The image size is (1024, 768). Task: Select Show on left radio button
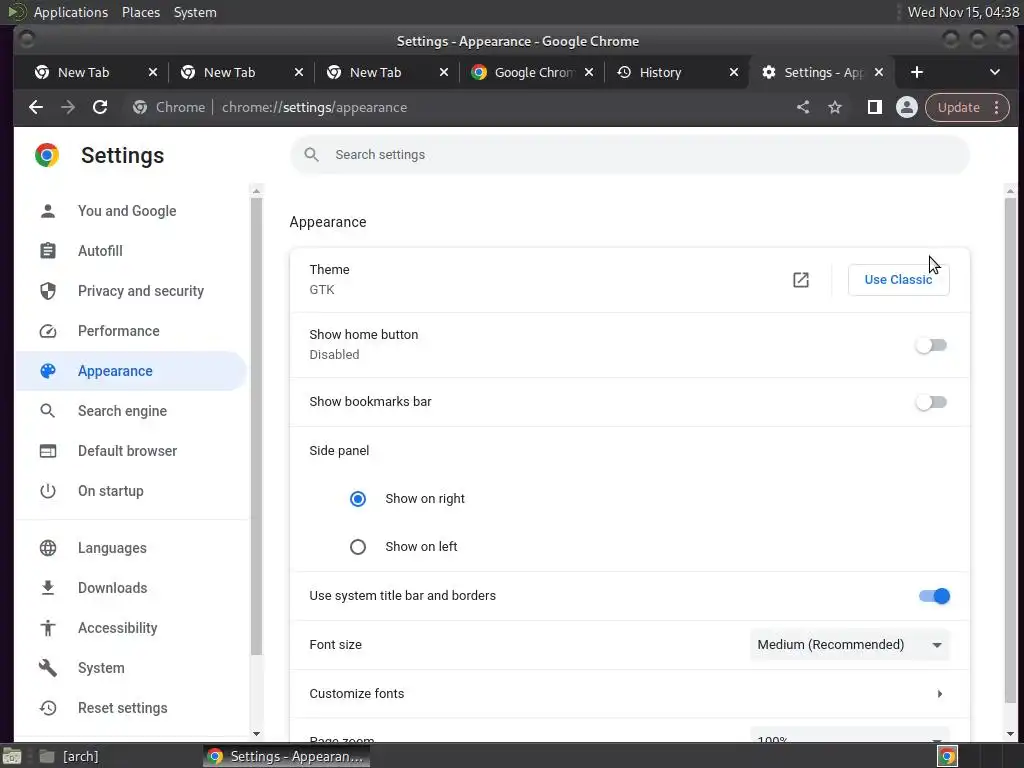[358, 547]
